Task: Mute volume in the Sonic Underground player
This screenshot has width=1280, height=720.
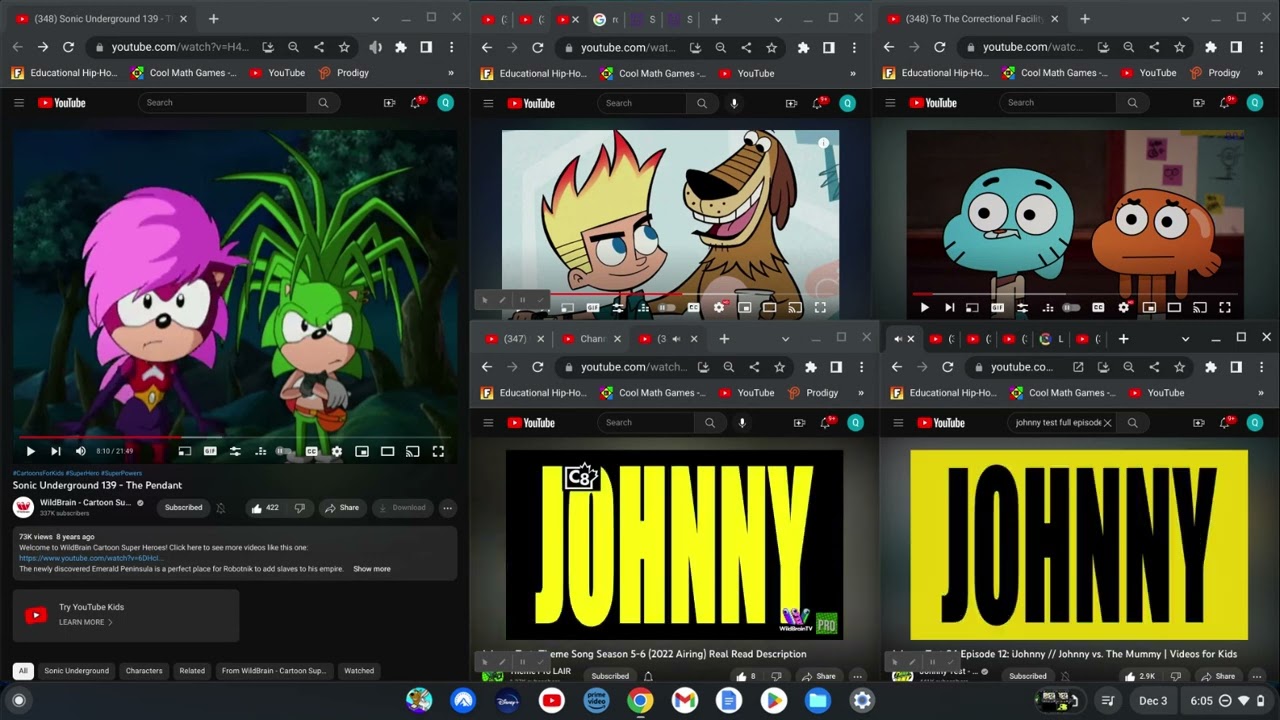Action: [81, 451]
